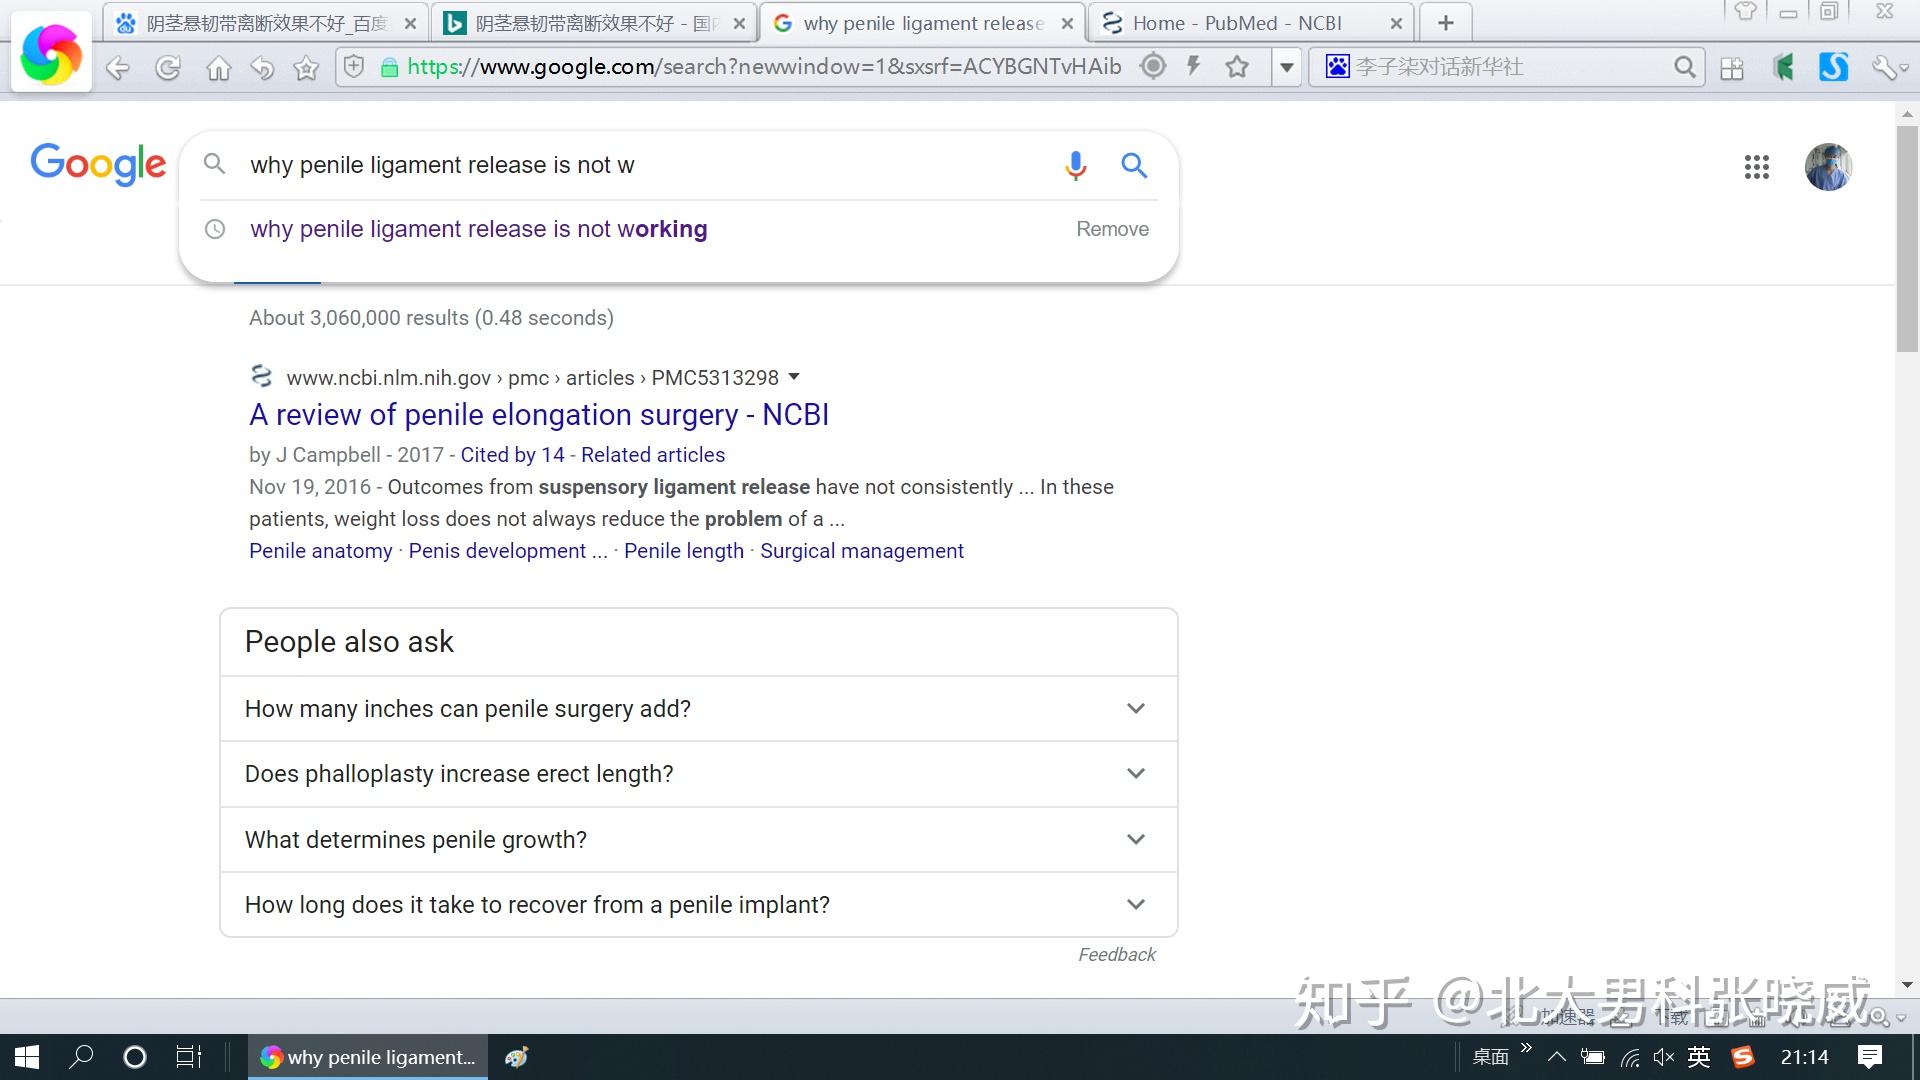Open the Google apps grid icon
The width and height of the screenshot is (1920, 1080).
point(1756,167)
